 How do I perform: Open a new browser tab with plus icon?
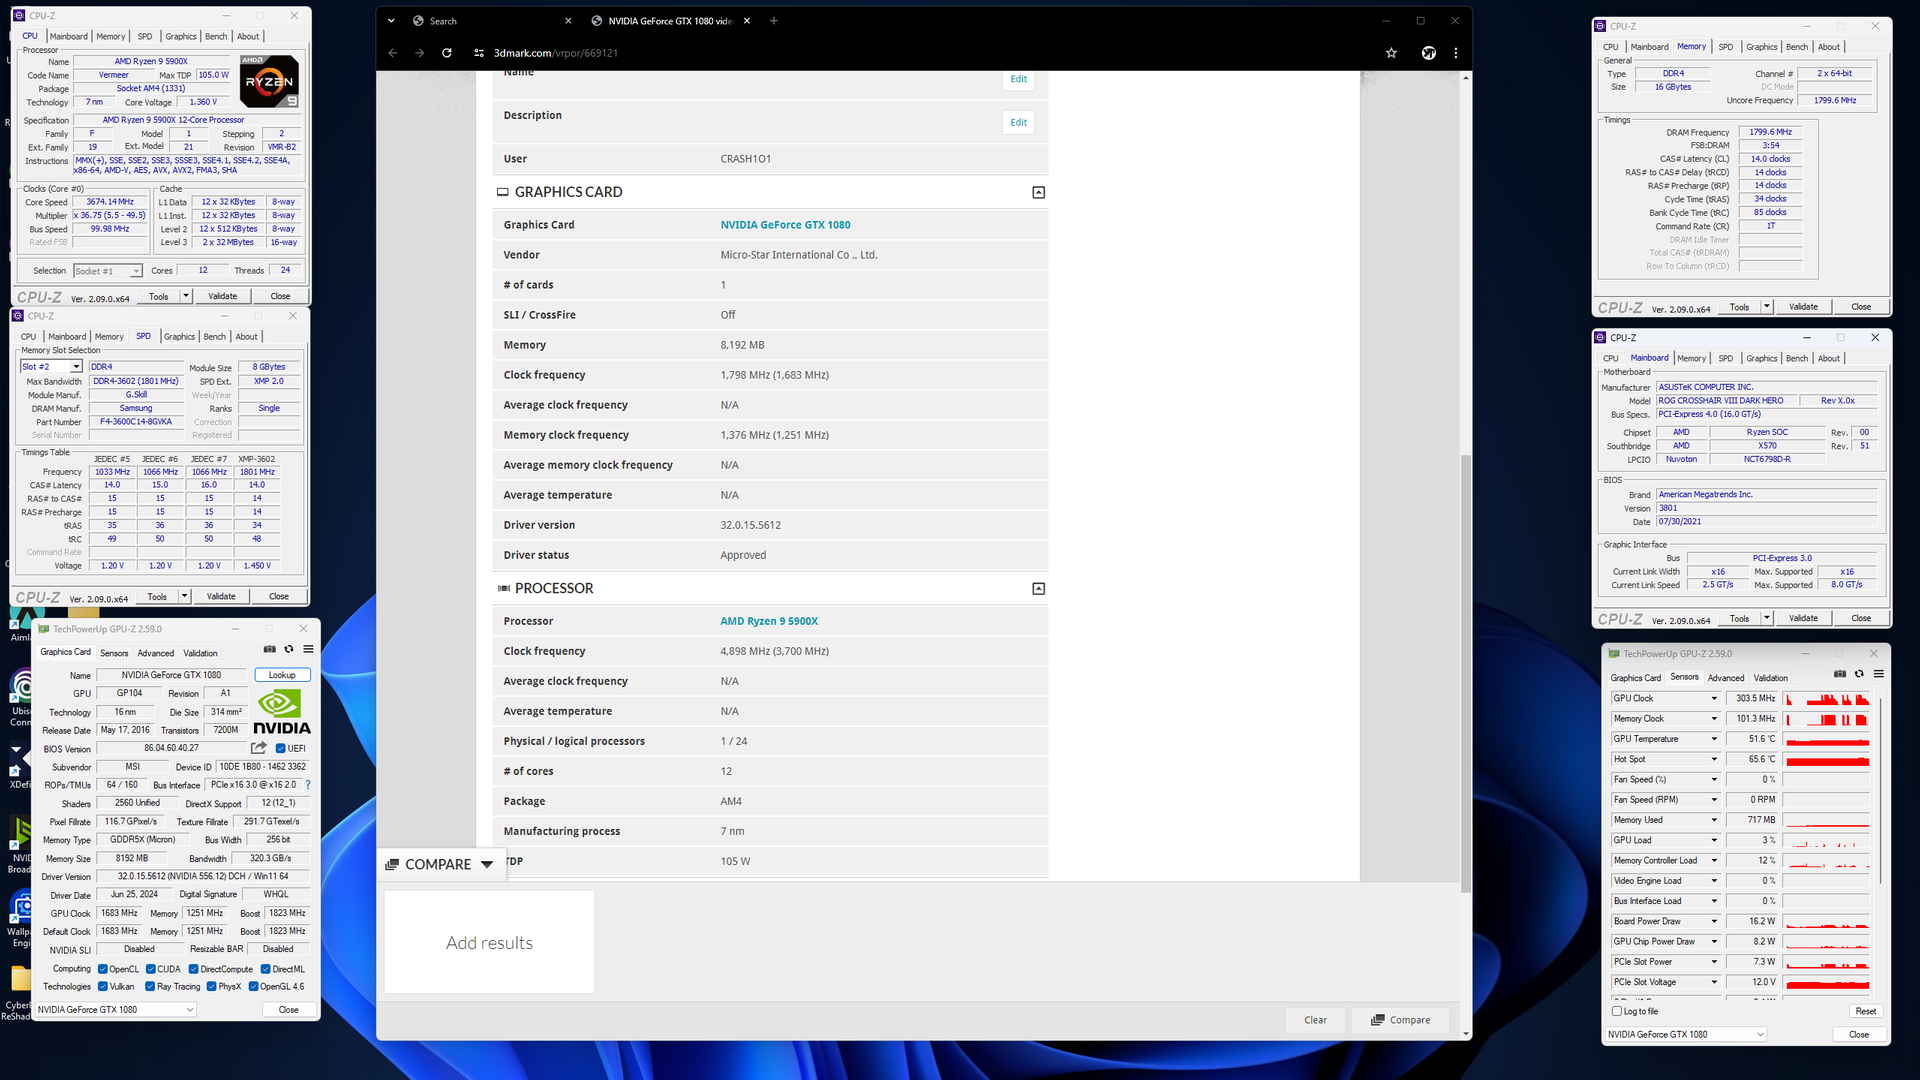[x=774, y=21]
